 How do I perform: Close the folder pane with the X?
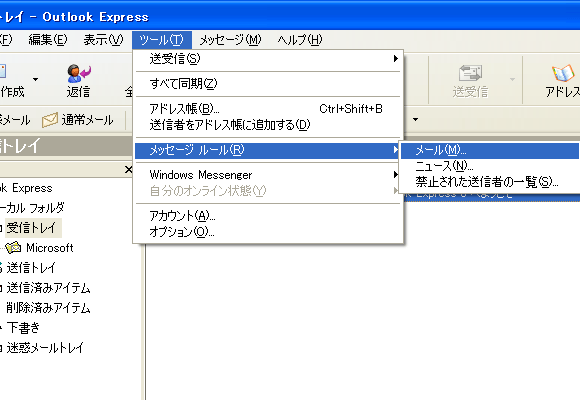128,169
